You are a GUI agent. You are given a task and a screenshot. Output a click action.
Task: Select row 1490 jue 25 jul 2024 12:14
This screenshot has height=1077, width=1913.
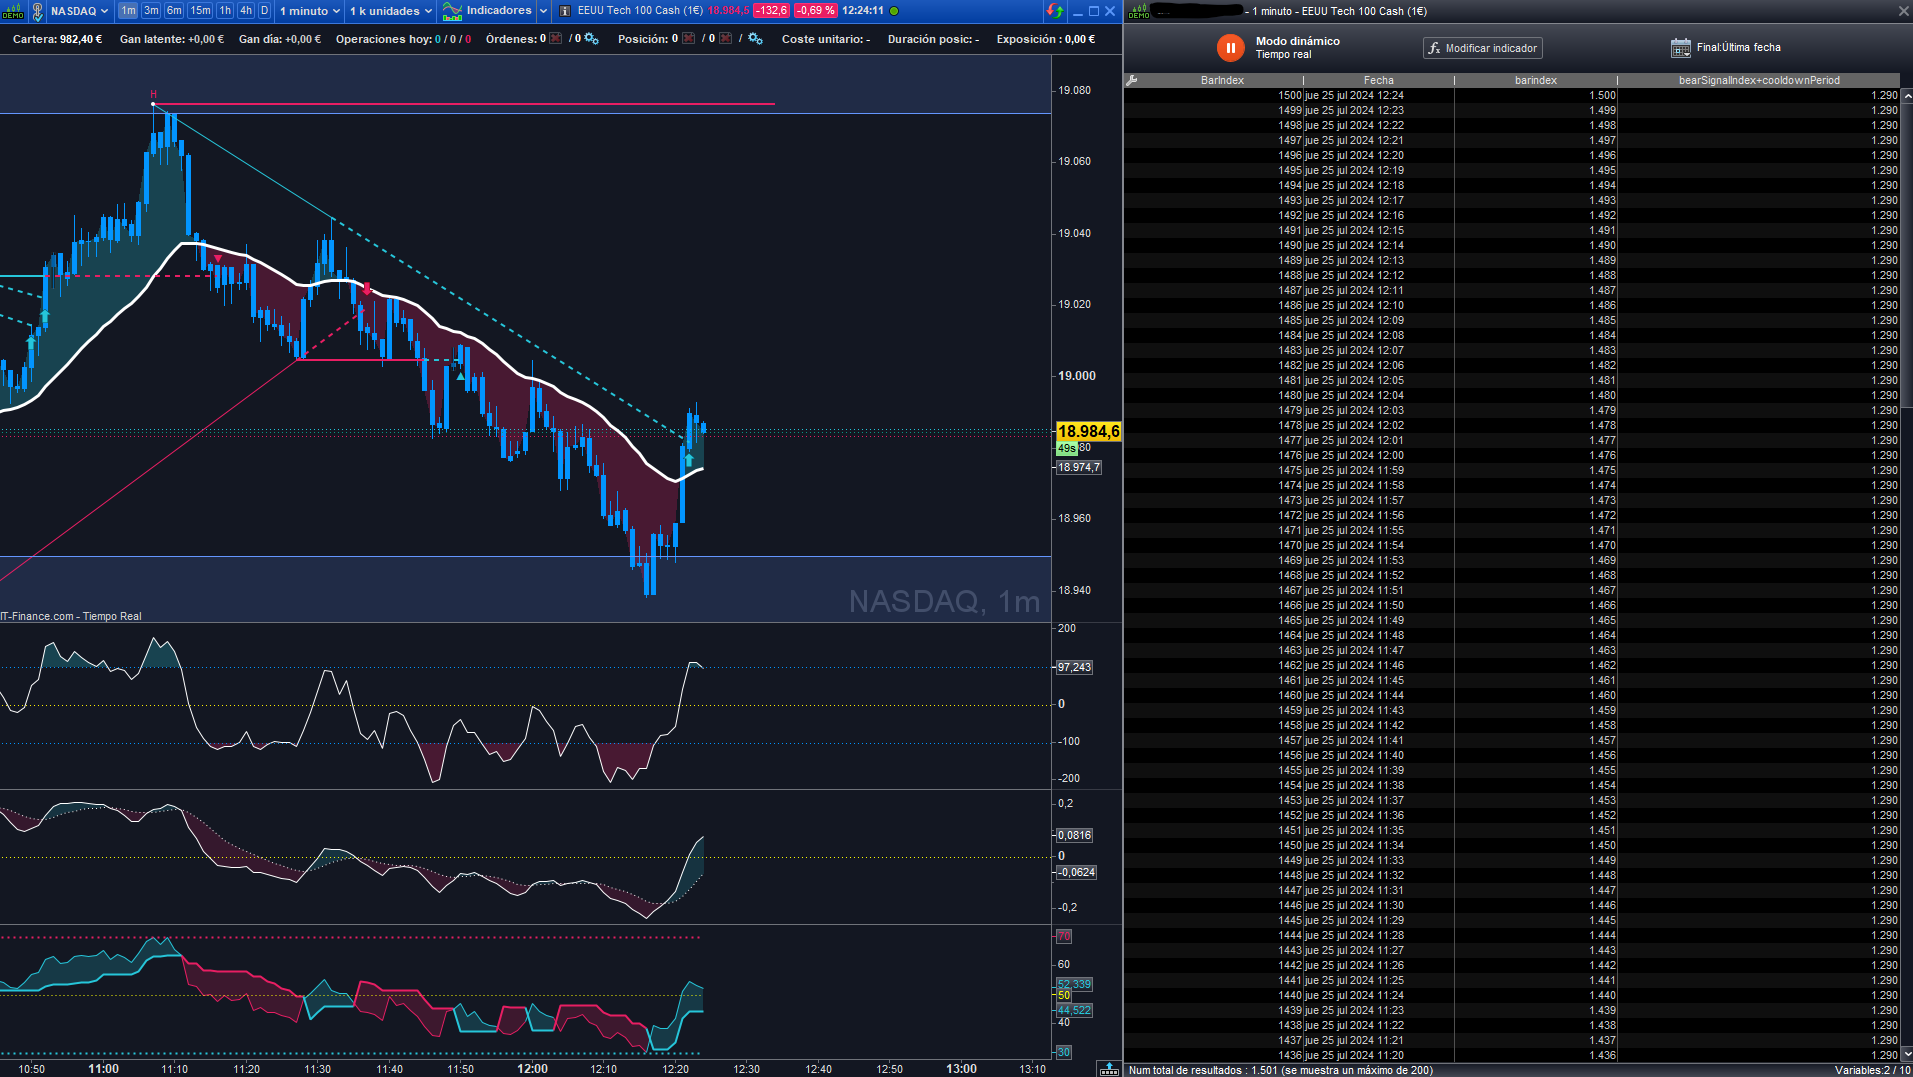pos(1511,246)
